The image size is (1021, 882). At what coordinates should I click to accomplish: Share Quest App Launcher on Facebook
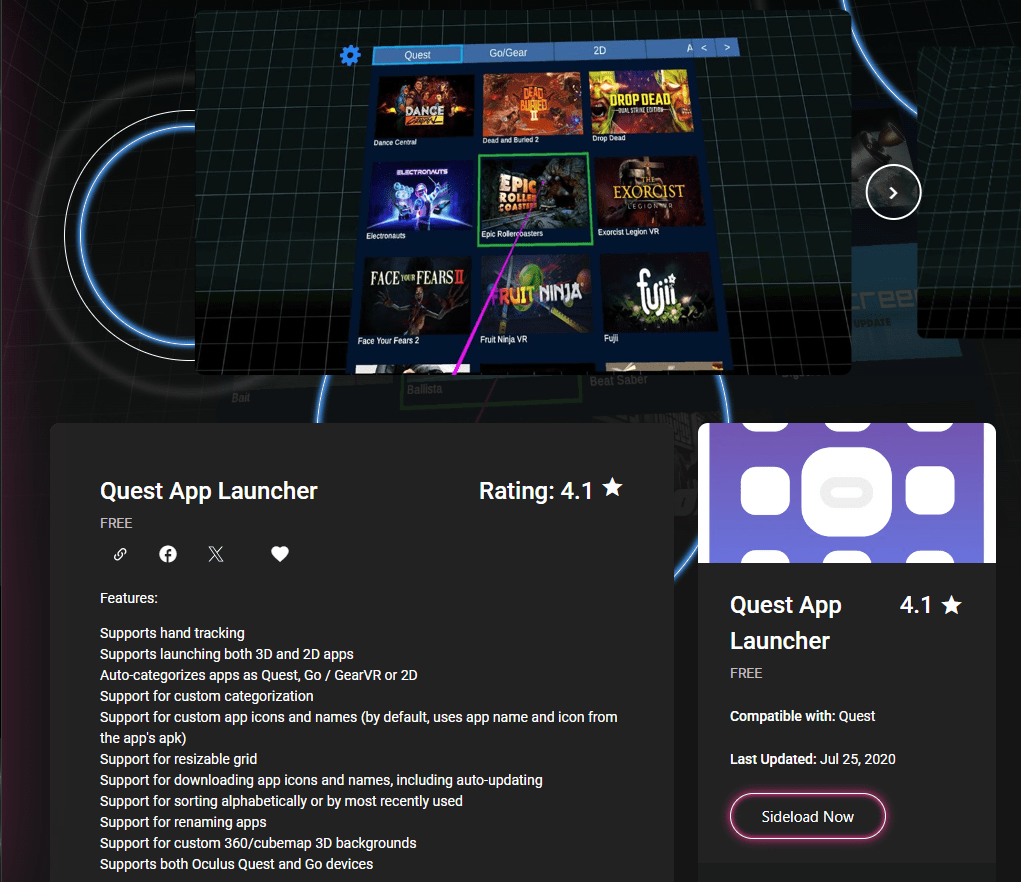tap(168, 554)
